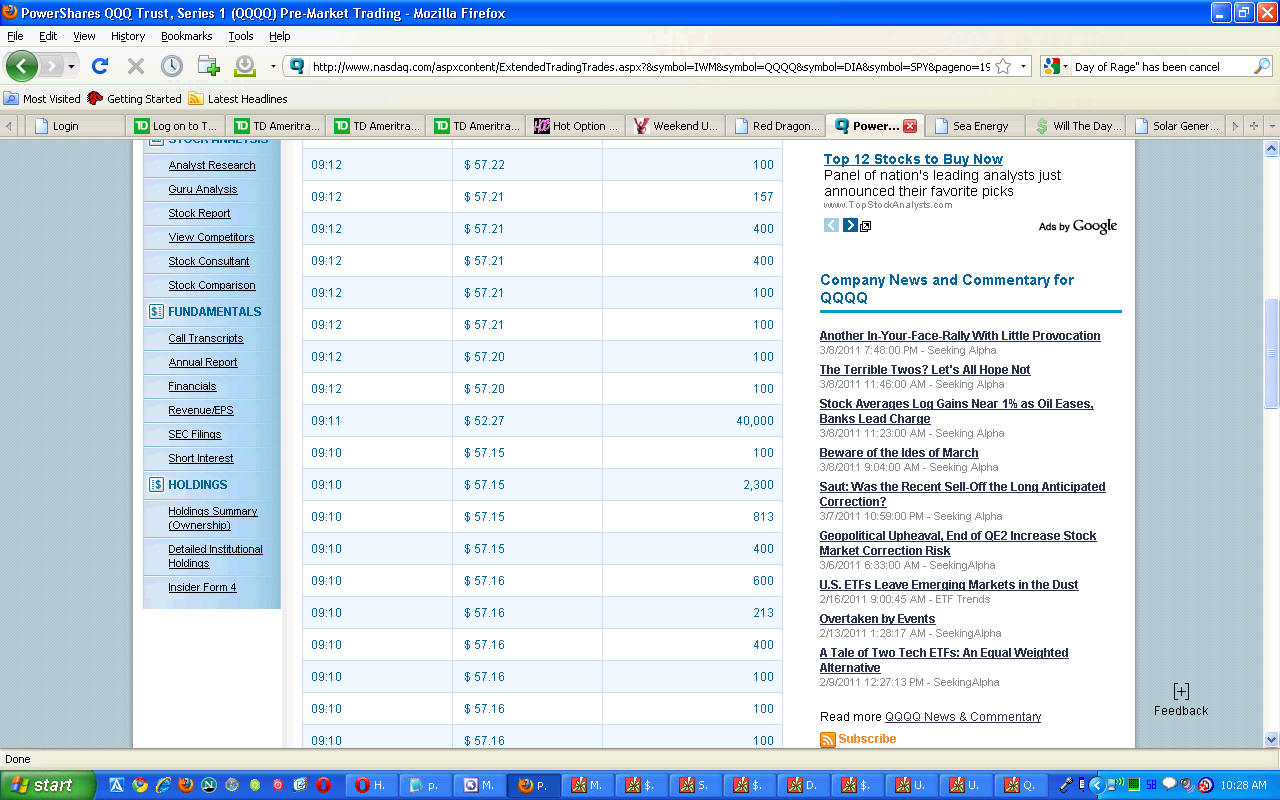
Task: Open the History menu
Action: [128, 36]
